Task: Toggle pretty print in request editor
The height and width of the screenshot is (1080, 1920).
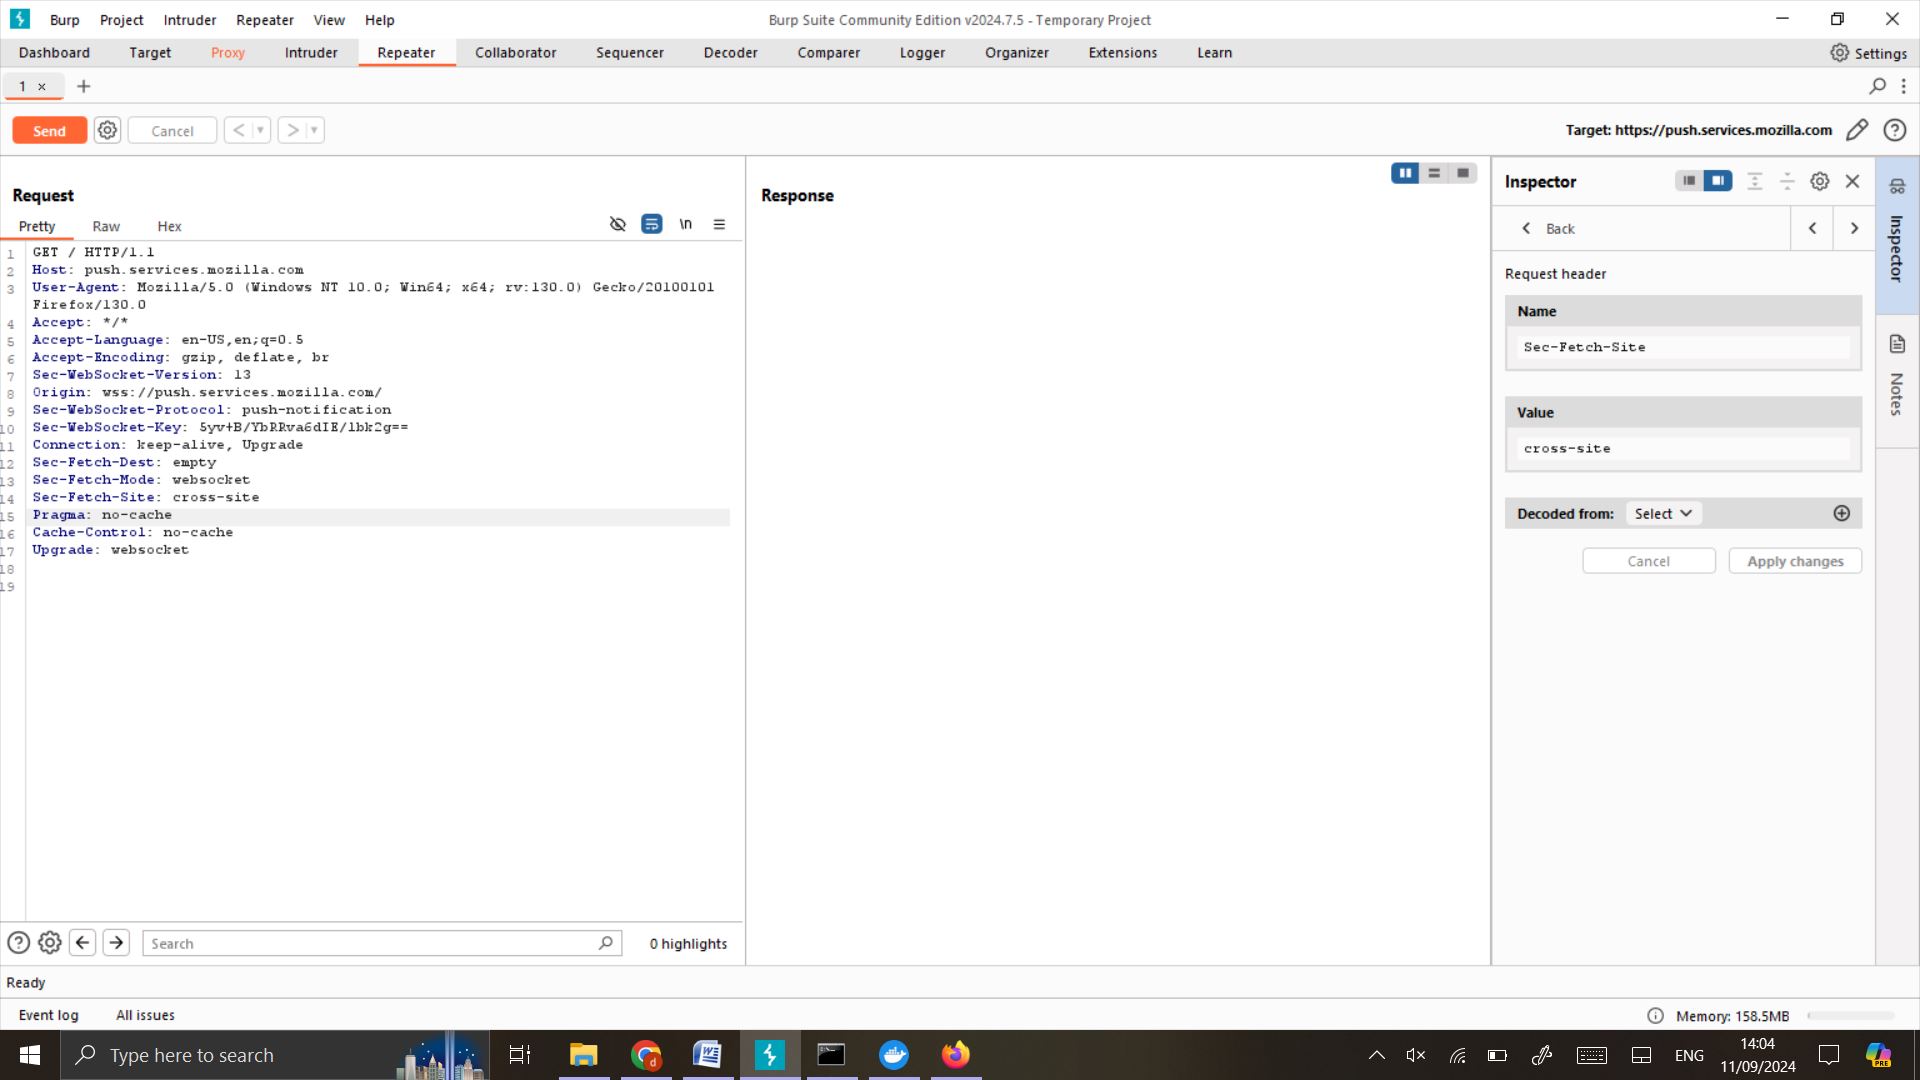Action: [651, 224]
